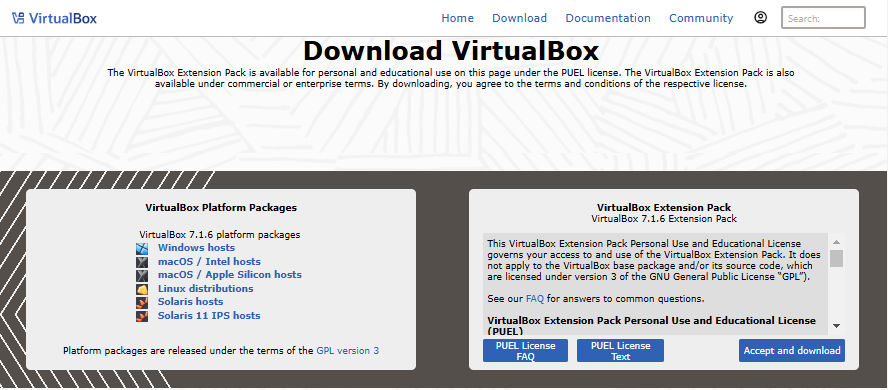888x390 pixels.
Task: Open the user account icon
Action: coord(761,18)
